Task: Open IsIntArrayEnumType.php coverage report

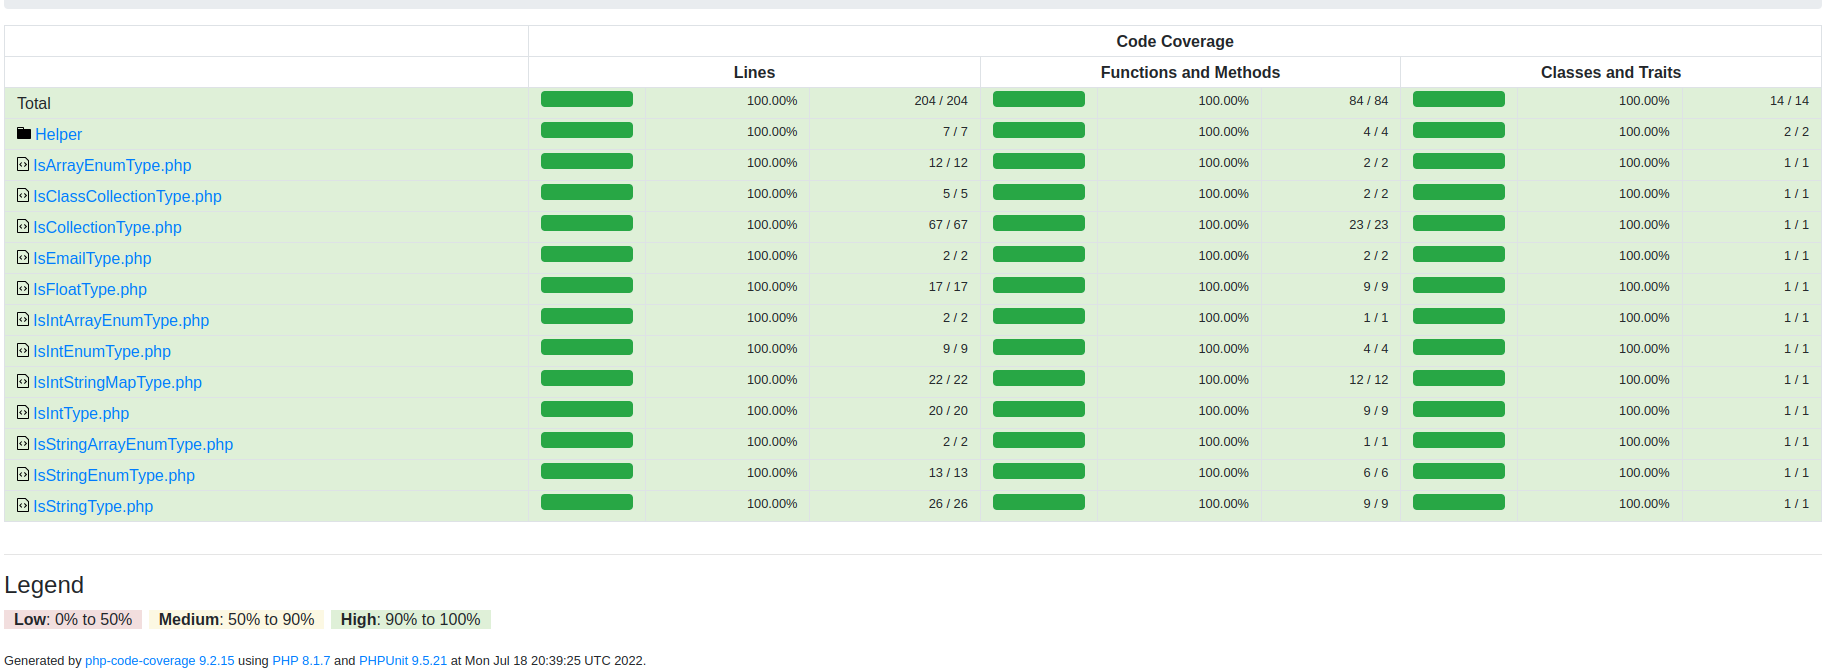Action: 121,320
